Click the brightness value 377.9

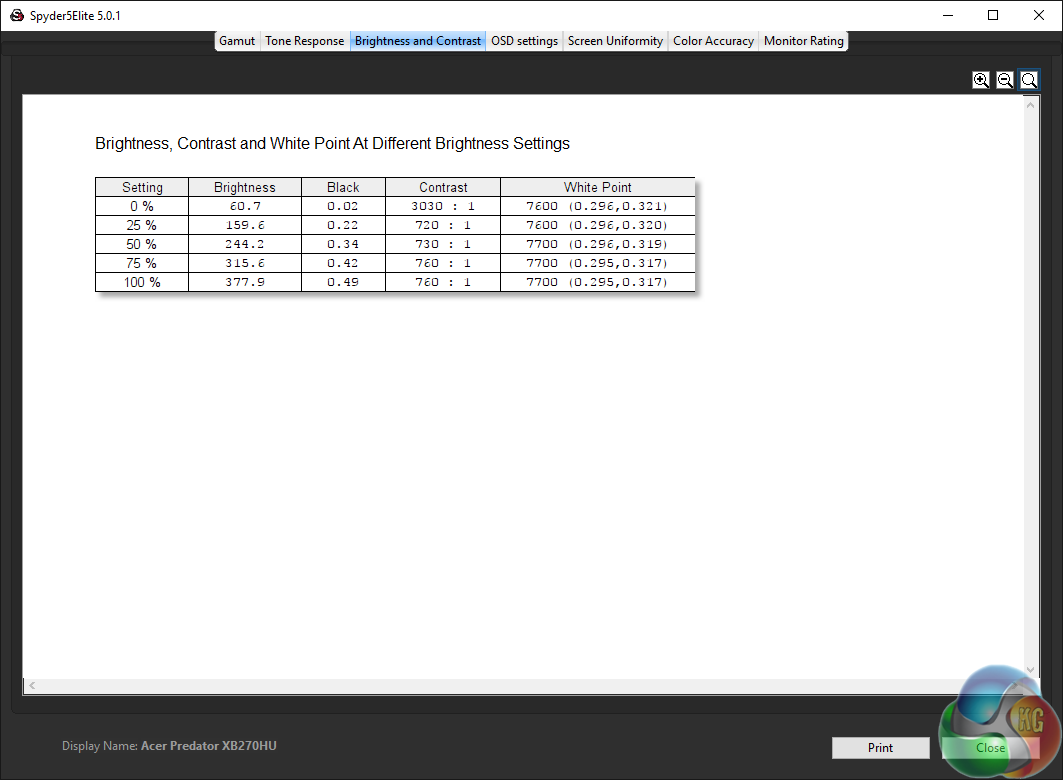tap(245, 282)
